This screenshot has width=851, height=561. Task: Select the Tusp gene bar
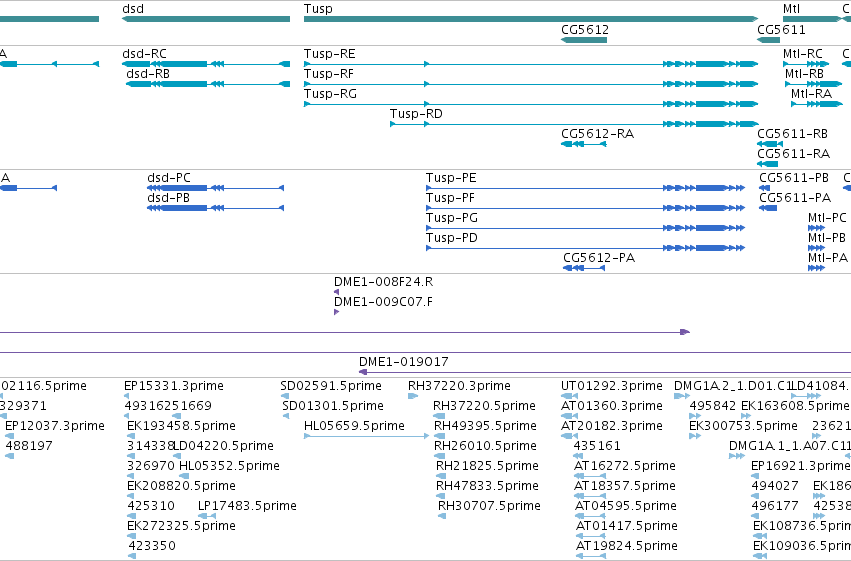(531, 19)
